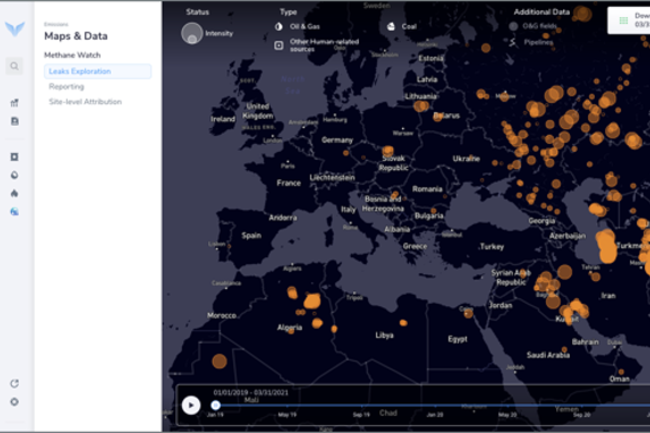Click the Greece label on map
The image size is (650, 433).
415,246
